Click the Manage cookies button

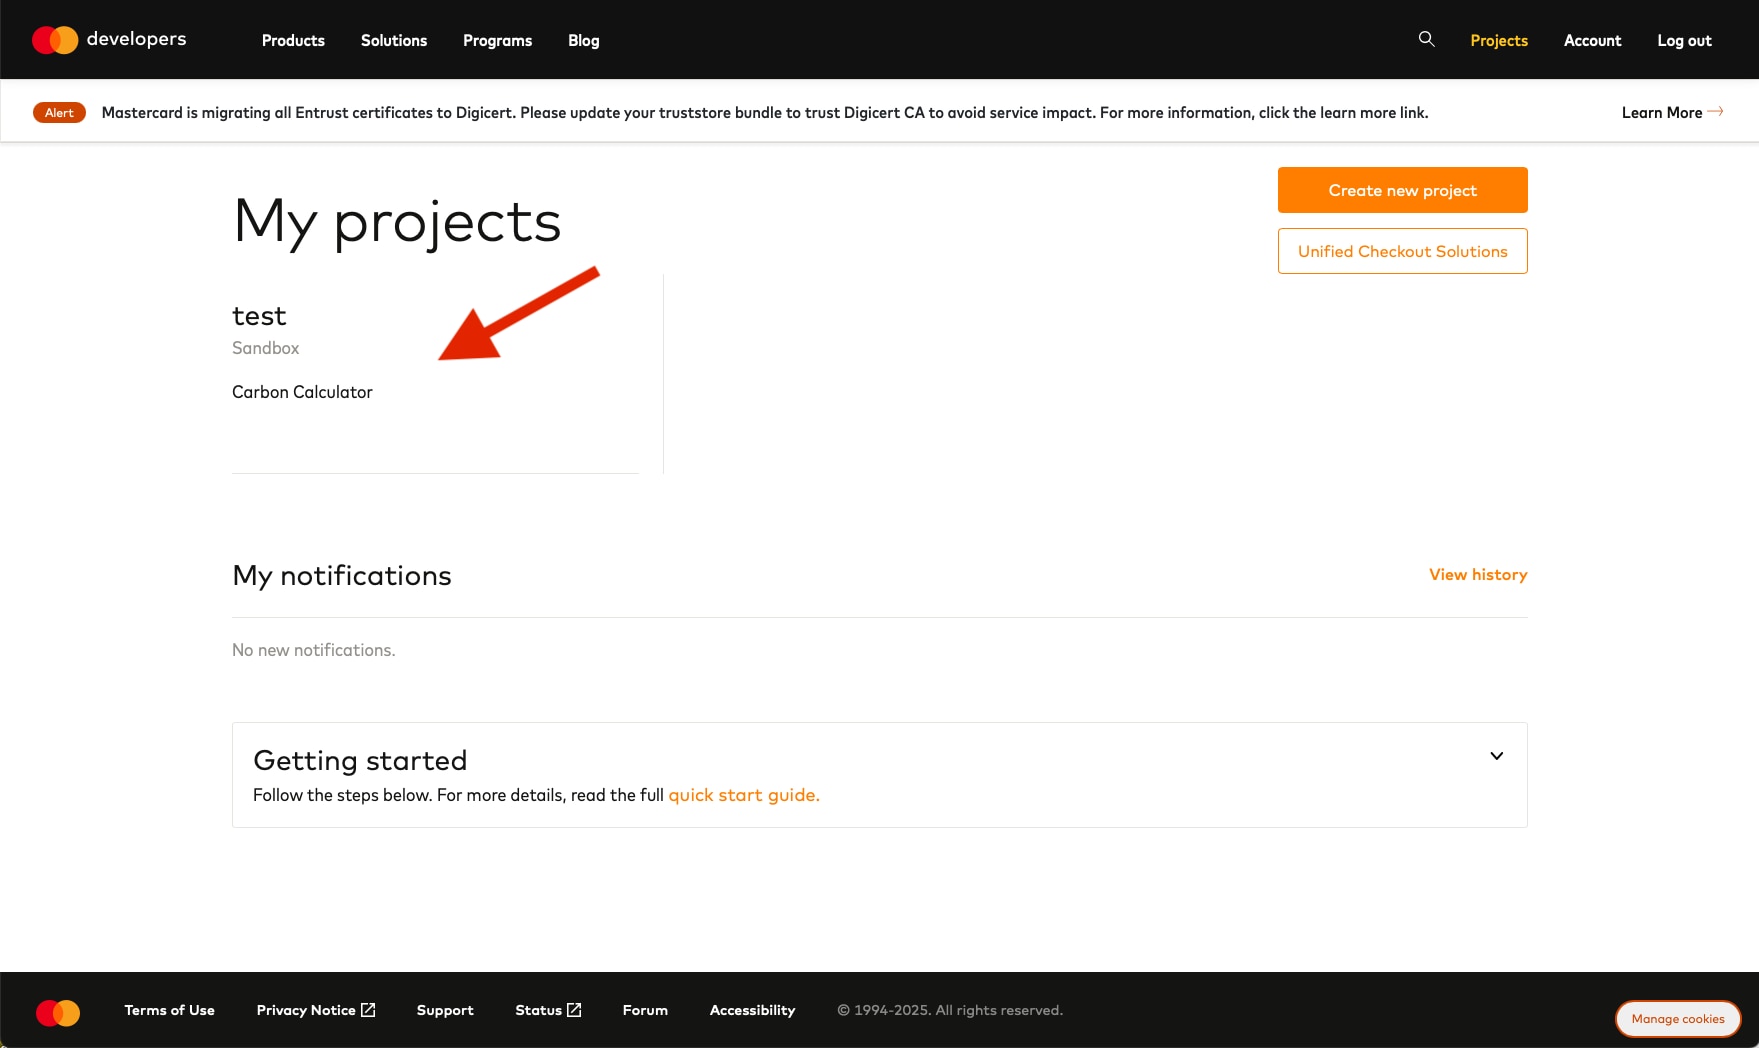point(1677,1019)
